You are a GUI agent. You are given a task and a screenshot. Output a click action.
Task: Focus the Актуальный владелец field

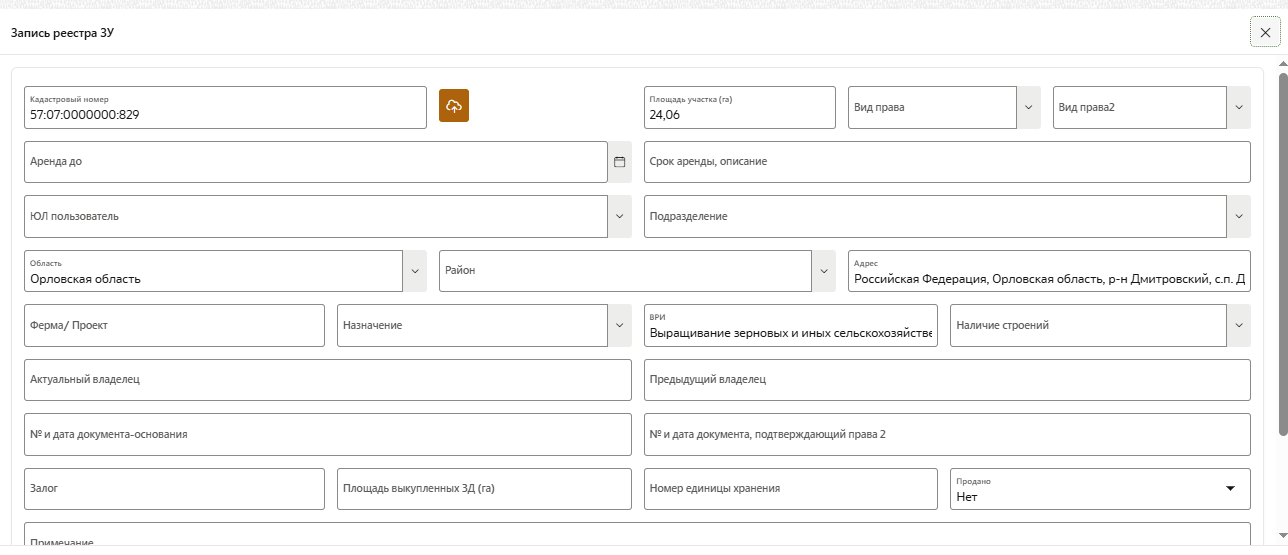327,380
